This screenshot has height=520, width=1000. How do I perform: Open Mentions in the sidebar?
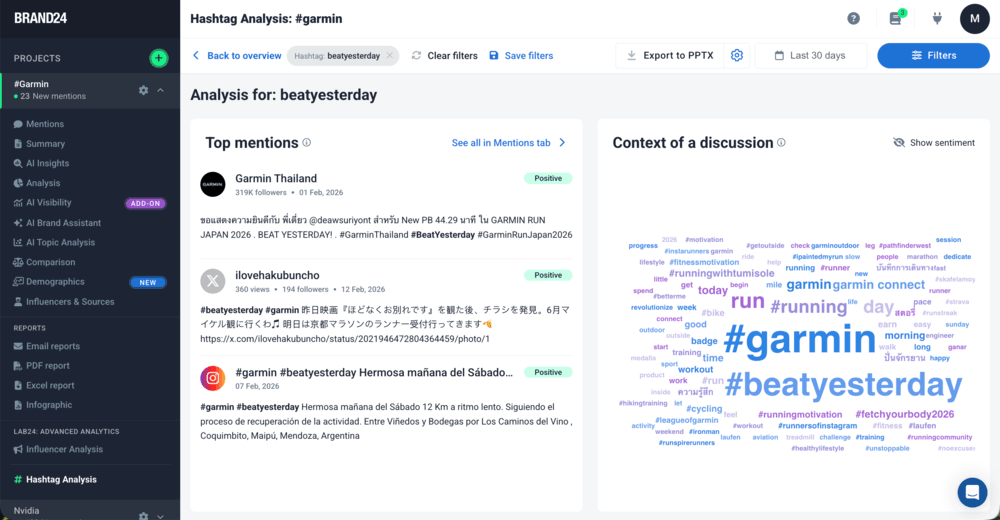tap(45, 124)
